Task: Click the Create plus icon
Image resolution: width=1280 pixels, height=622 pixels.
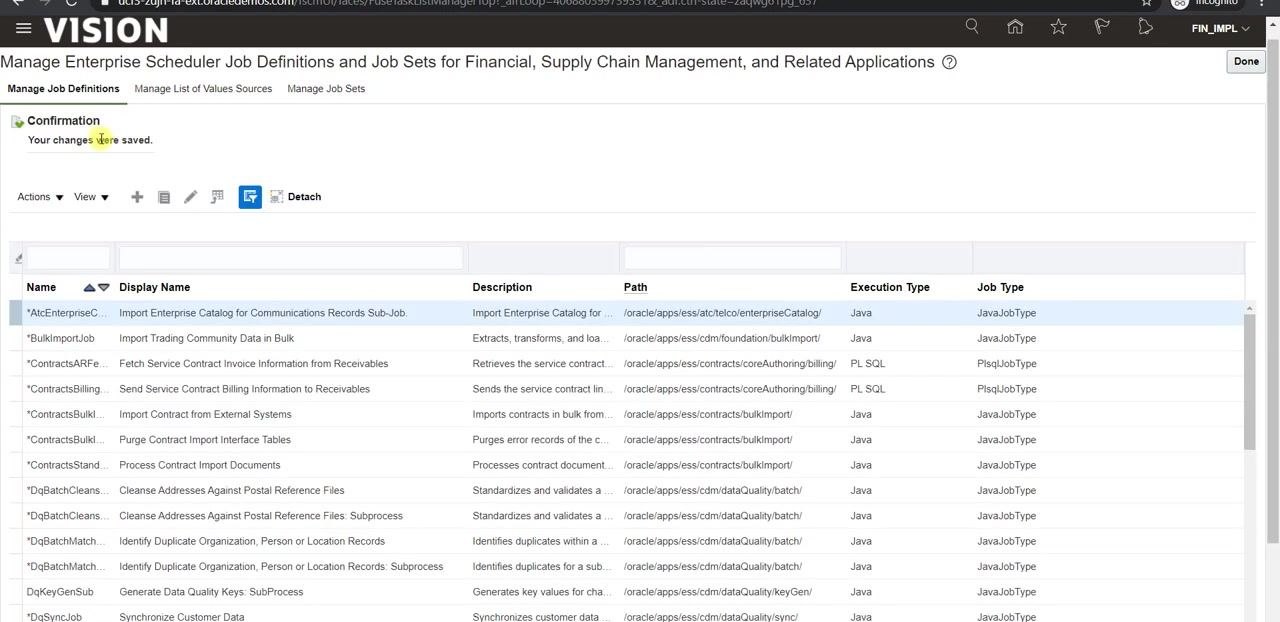Action: point(137,197)
